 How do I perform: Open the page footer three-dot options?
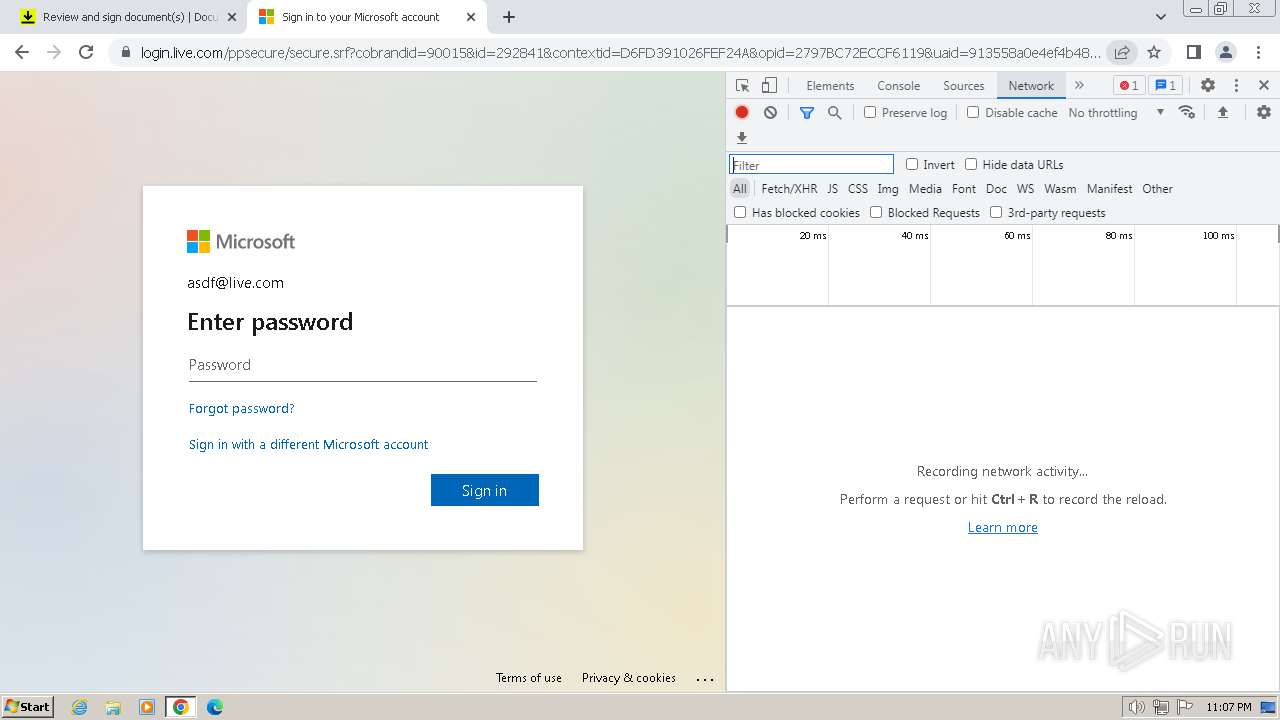coord(705,679)
